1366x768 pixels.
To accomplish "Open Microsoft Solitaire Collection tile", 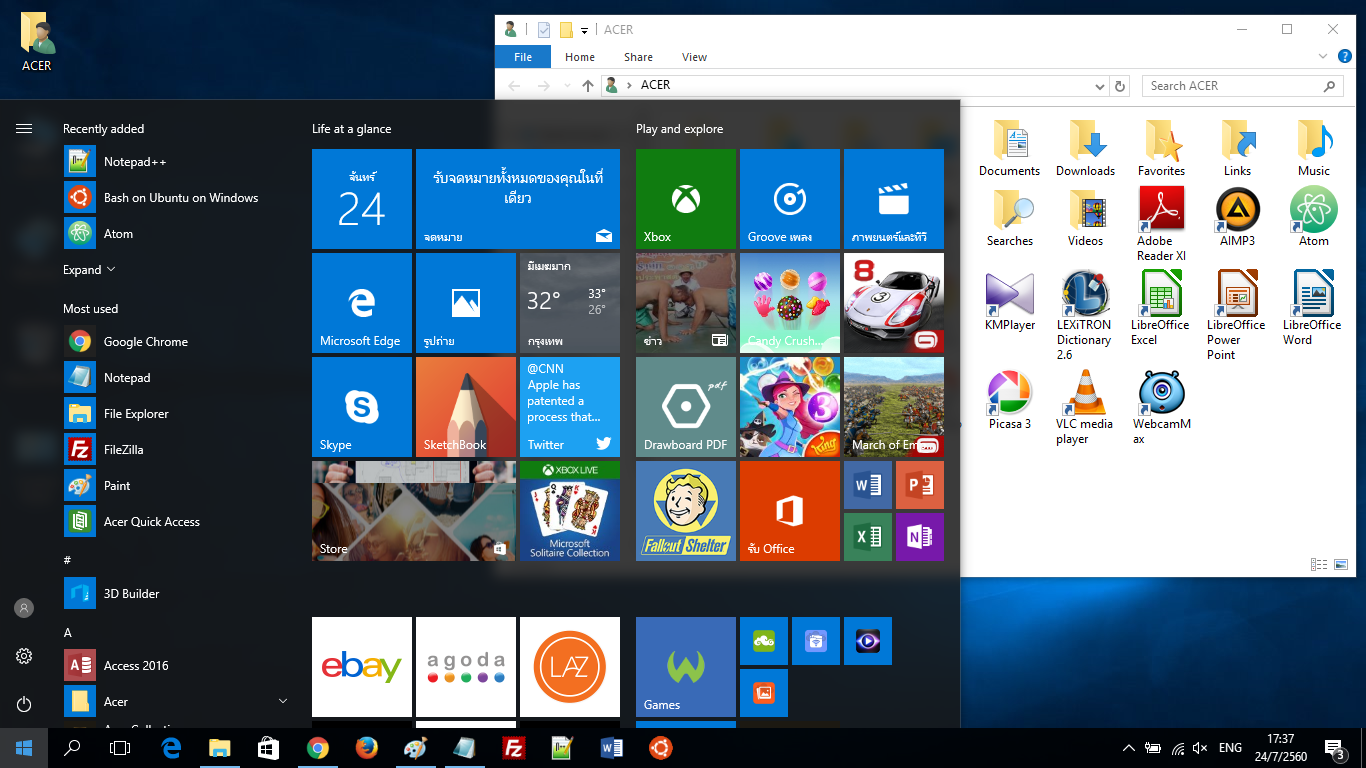I will (x=570, y=511).
